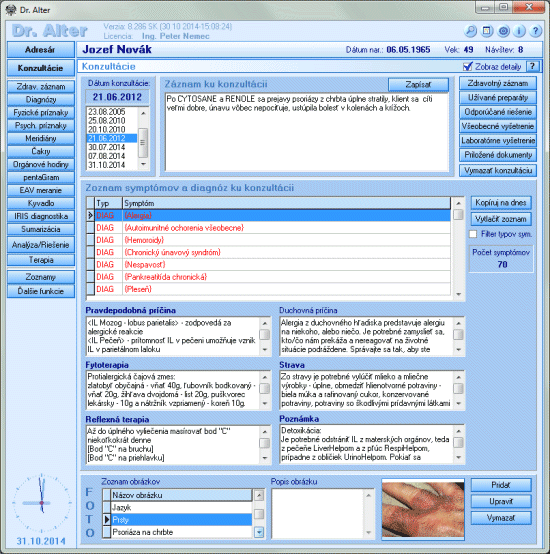Open Zoznamy sidebar item
Viewport: 550px width, 554px height.
pos(41,277)
